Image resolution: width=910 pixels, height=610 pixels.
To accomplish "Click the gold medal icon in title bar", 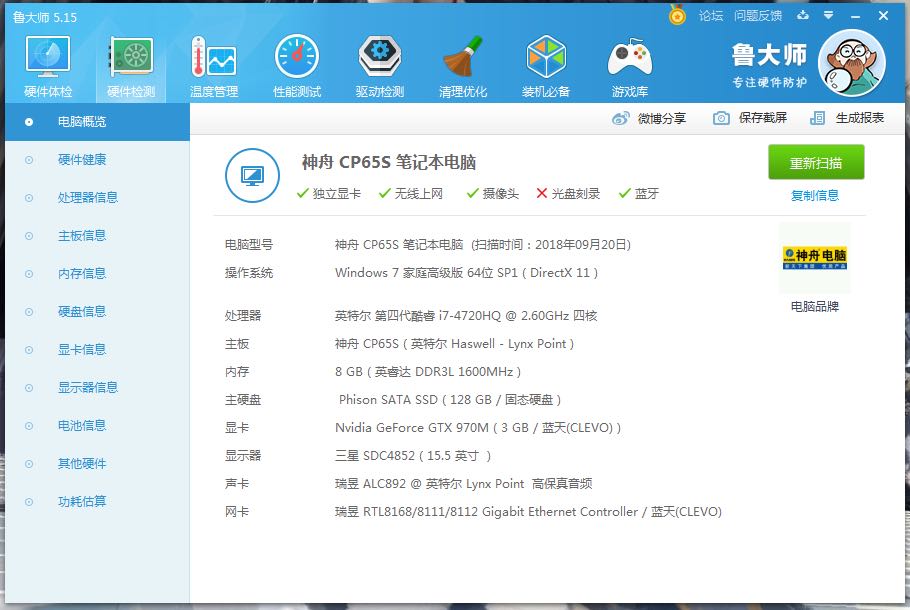I will pos(677,15).
